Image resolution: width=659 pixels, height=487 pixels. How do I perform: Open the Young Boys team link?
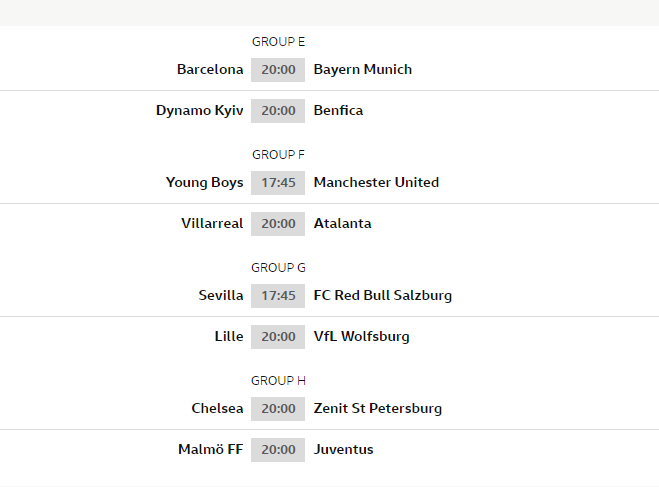(204, 182)
